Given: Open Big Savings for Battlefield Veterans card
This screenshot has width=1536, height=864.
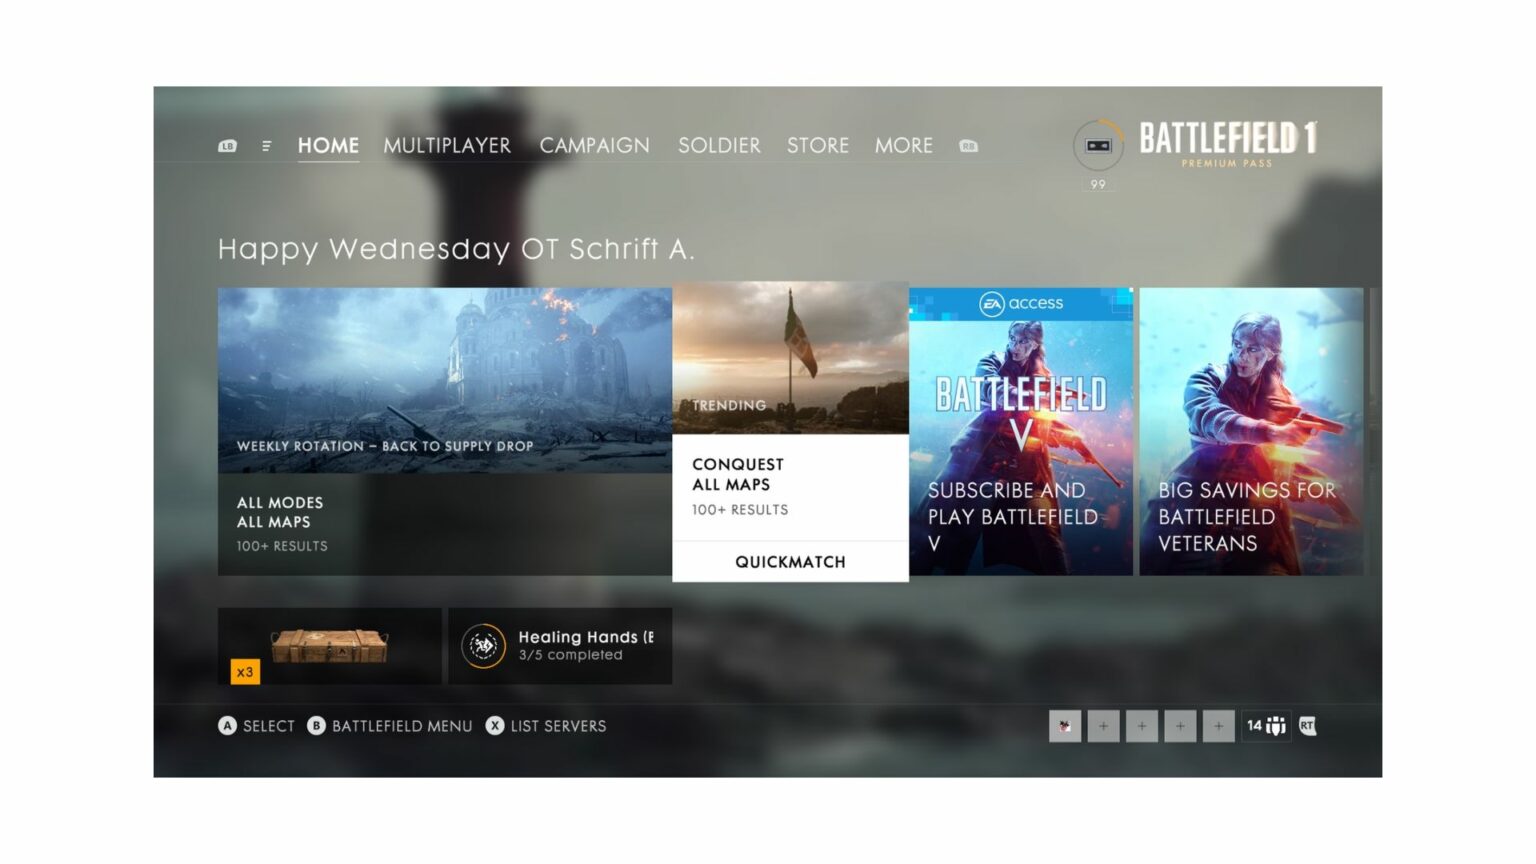Looking at the screenshot, I should tap(1251, 432).
